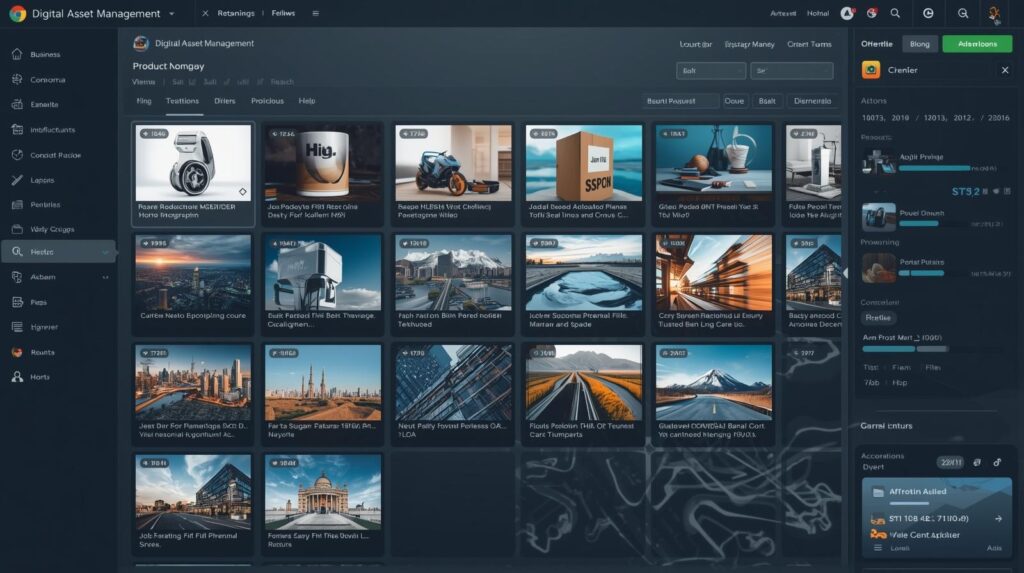Click the Blong button
Image resolution: width=1024 pixels, height=573 pixels.
click(920, 44)
